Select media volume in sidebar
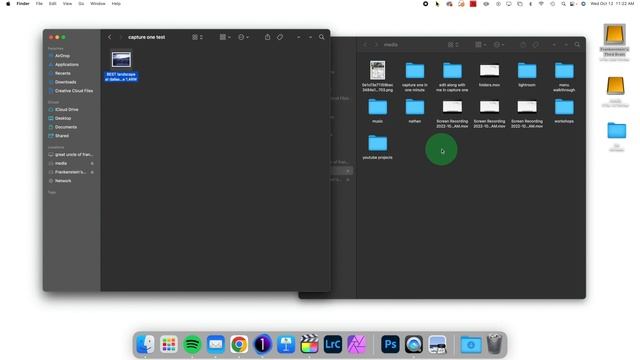Screen dimensions: 640x360 point(61,163)
